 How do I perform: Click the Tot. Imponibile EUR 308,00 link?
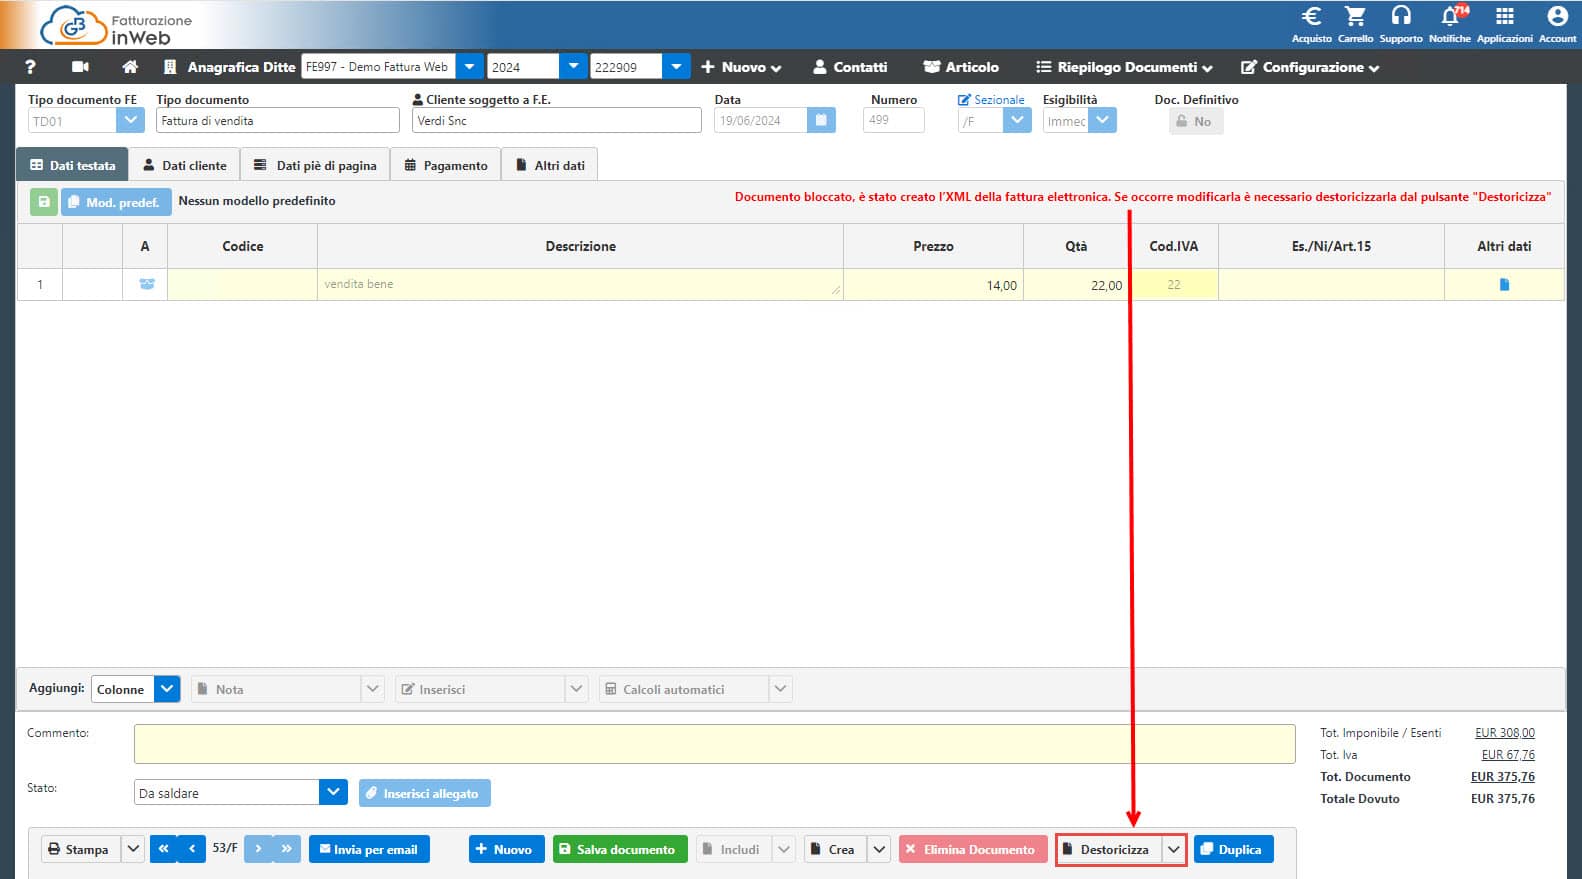[1504, 733]
